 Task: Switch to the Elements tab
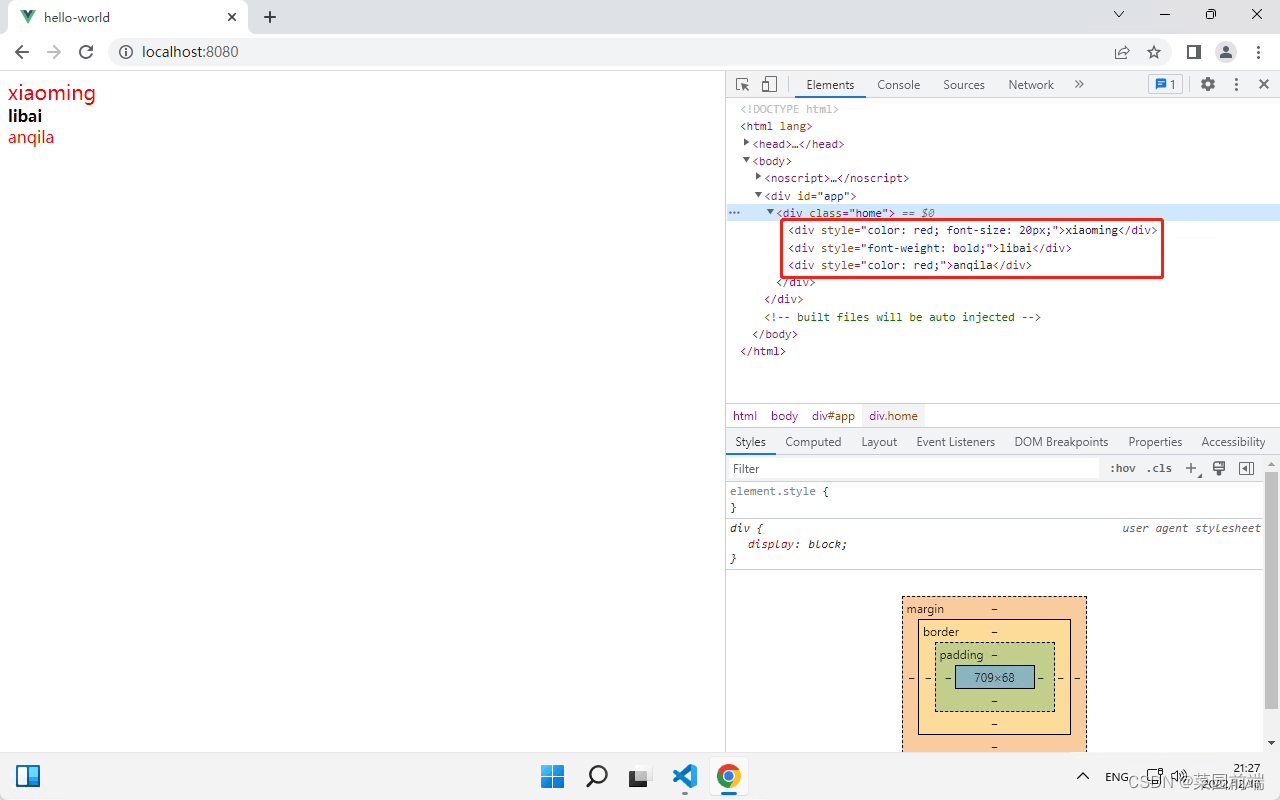(830, 85)
